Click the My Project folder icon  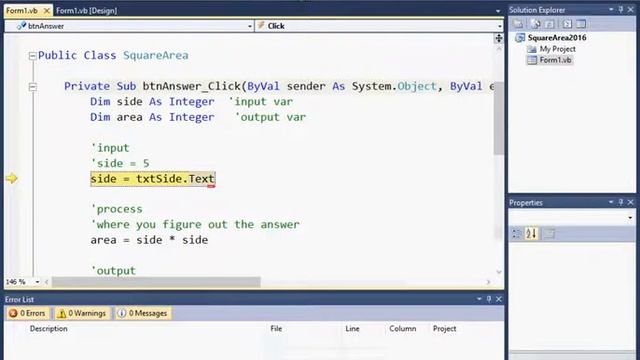pyautogui.click(x=531, y=49)
